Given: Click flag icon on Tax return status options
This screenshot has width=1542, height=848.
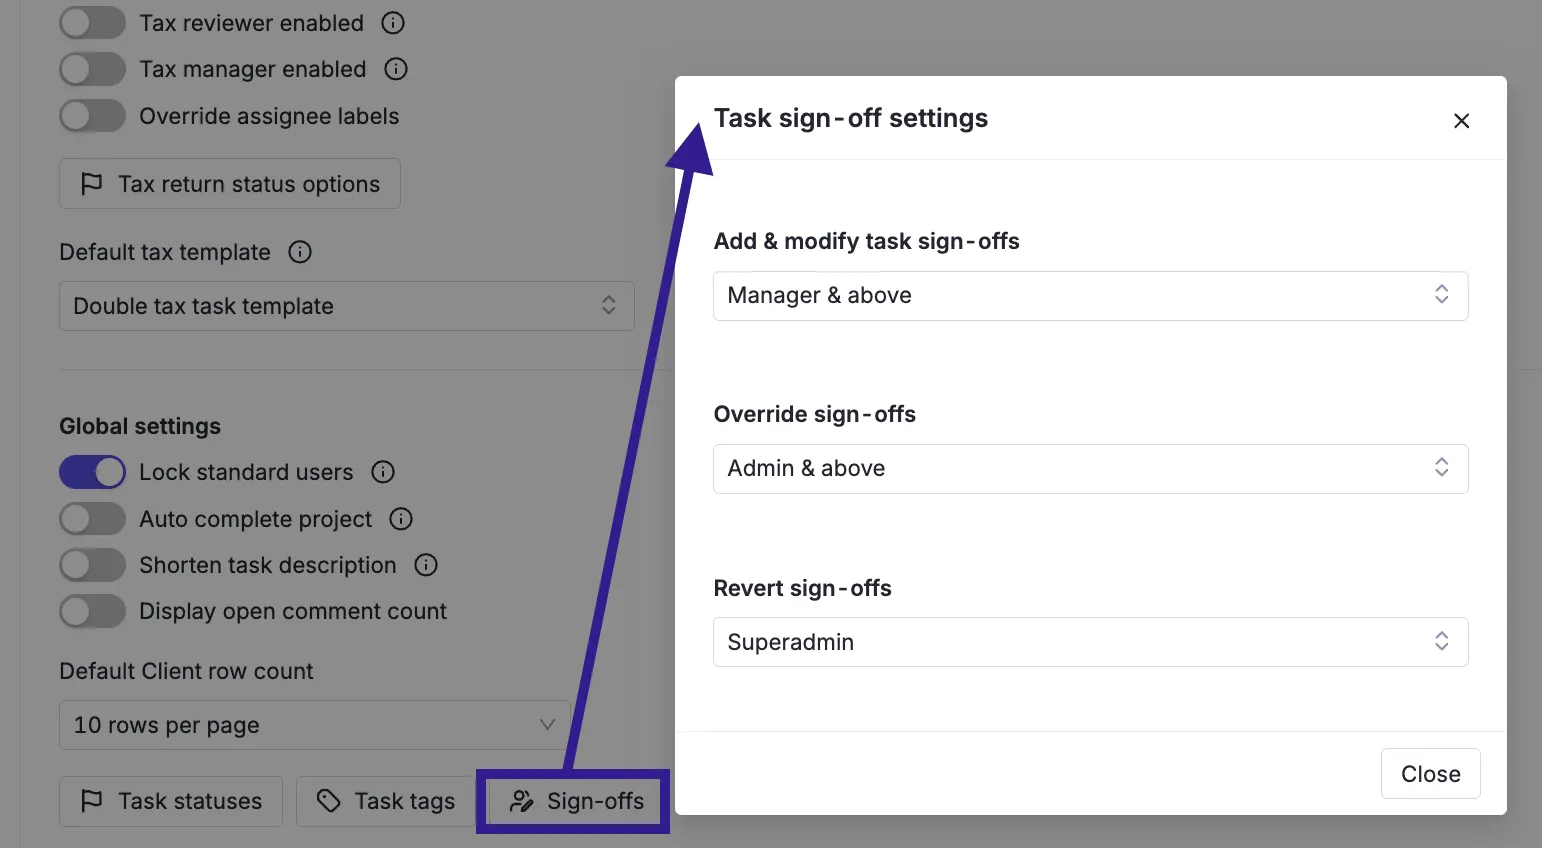Looking at the screenshot, I should click(91, 184).
